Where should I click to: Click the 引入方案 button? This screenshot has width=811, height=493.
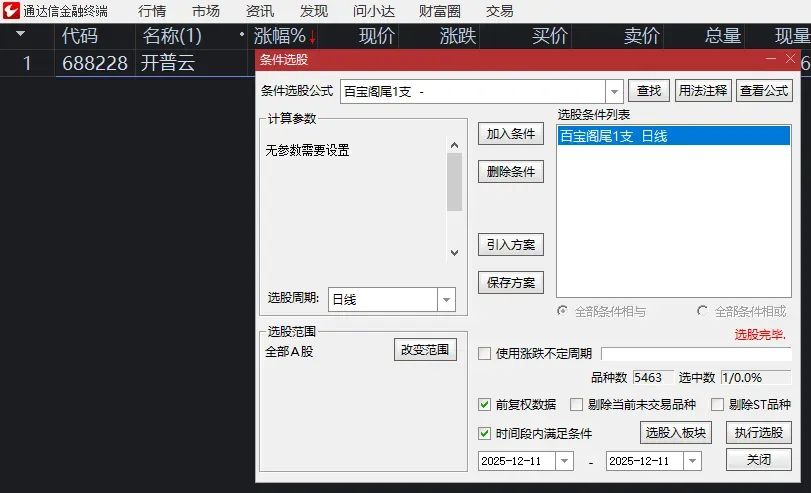coord(510,244)
